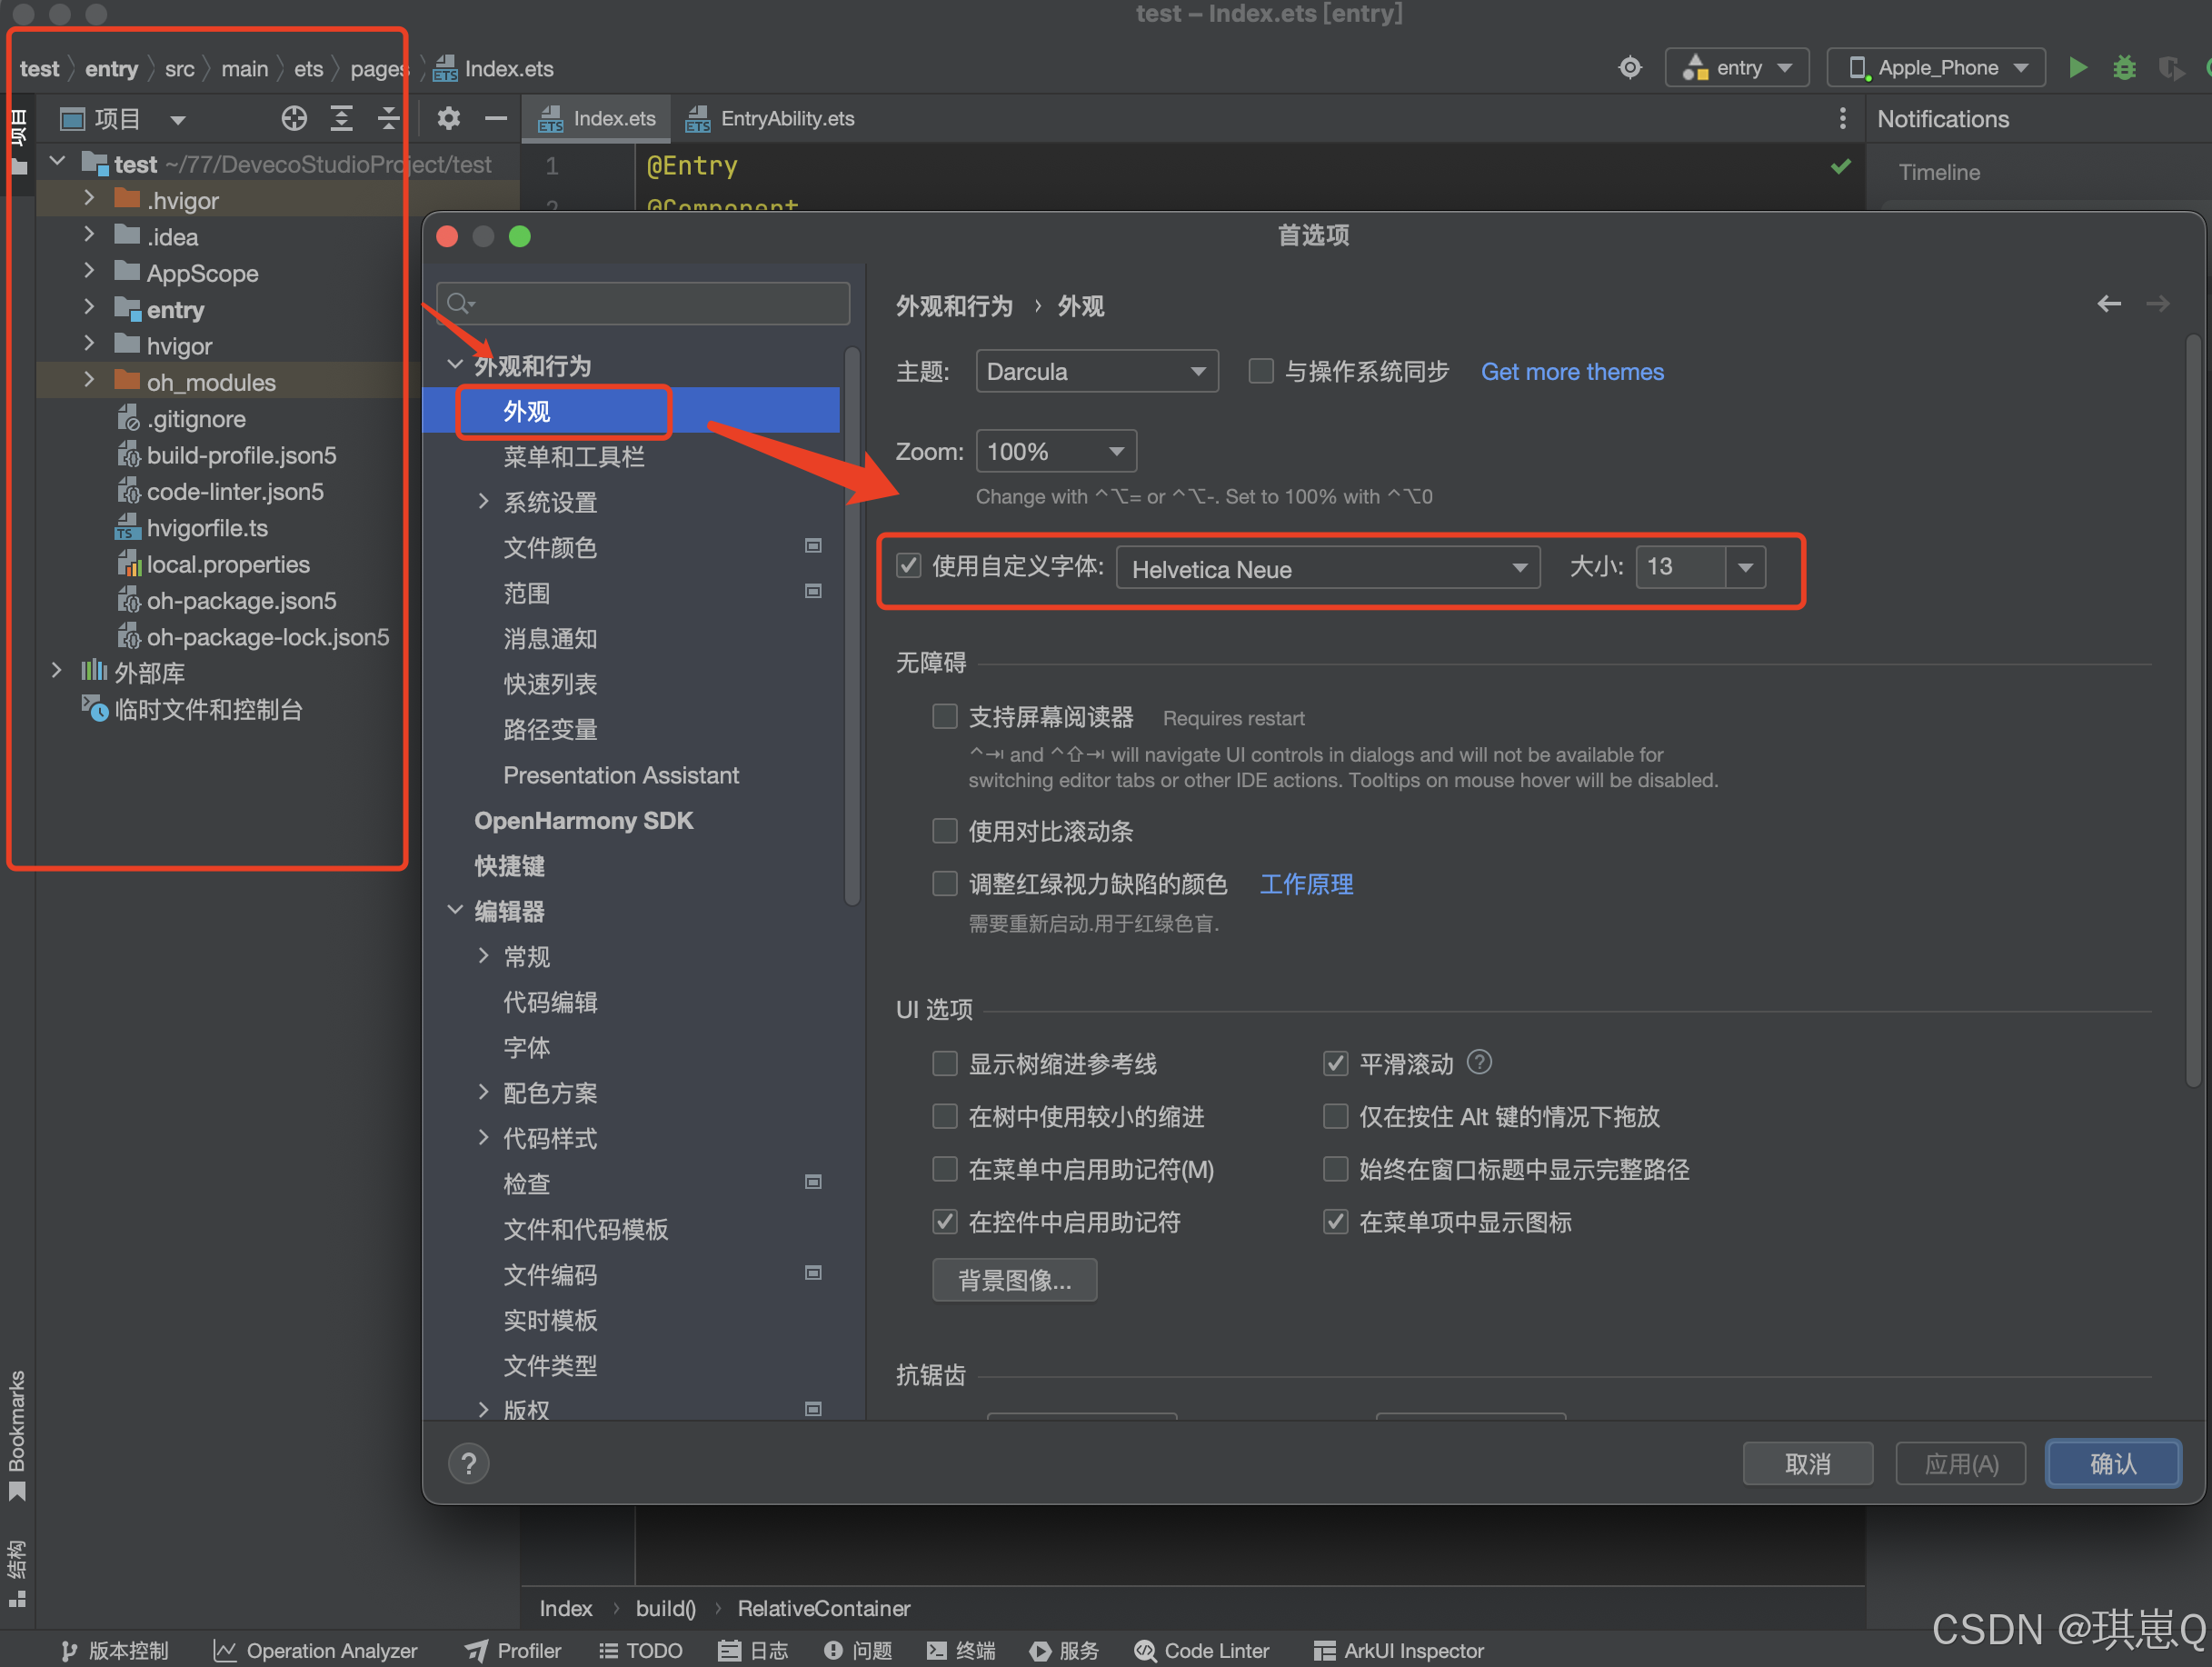Open the Zoom 100% dropdown
Viewport: 2212px width, 1667px height.
(x=1055, y=451)
